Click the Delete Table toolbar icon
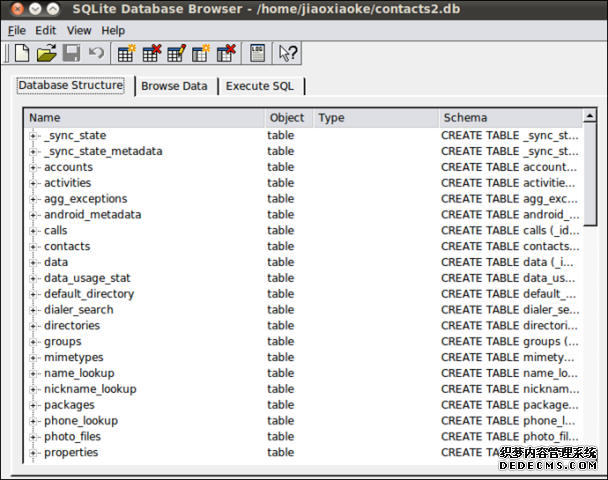Viewport: 608px width, 480px height. click(x=152, y=53)
